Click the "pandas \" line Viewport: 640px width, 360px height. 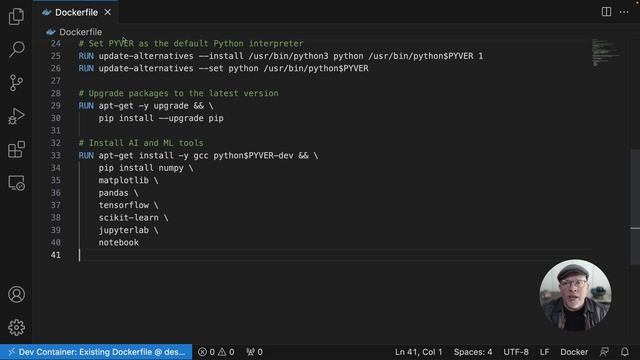118,193
